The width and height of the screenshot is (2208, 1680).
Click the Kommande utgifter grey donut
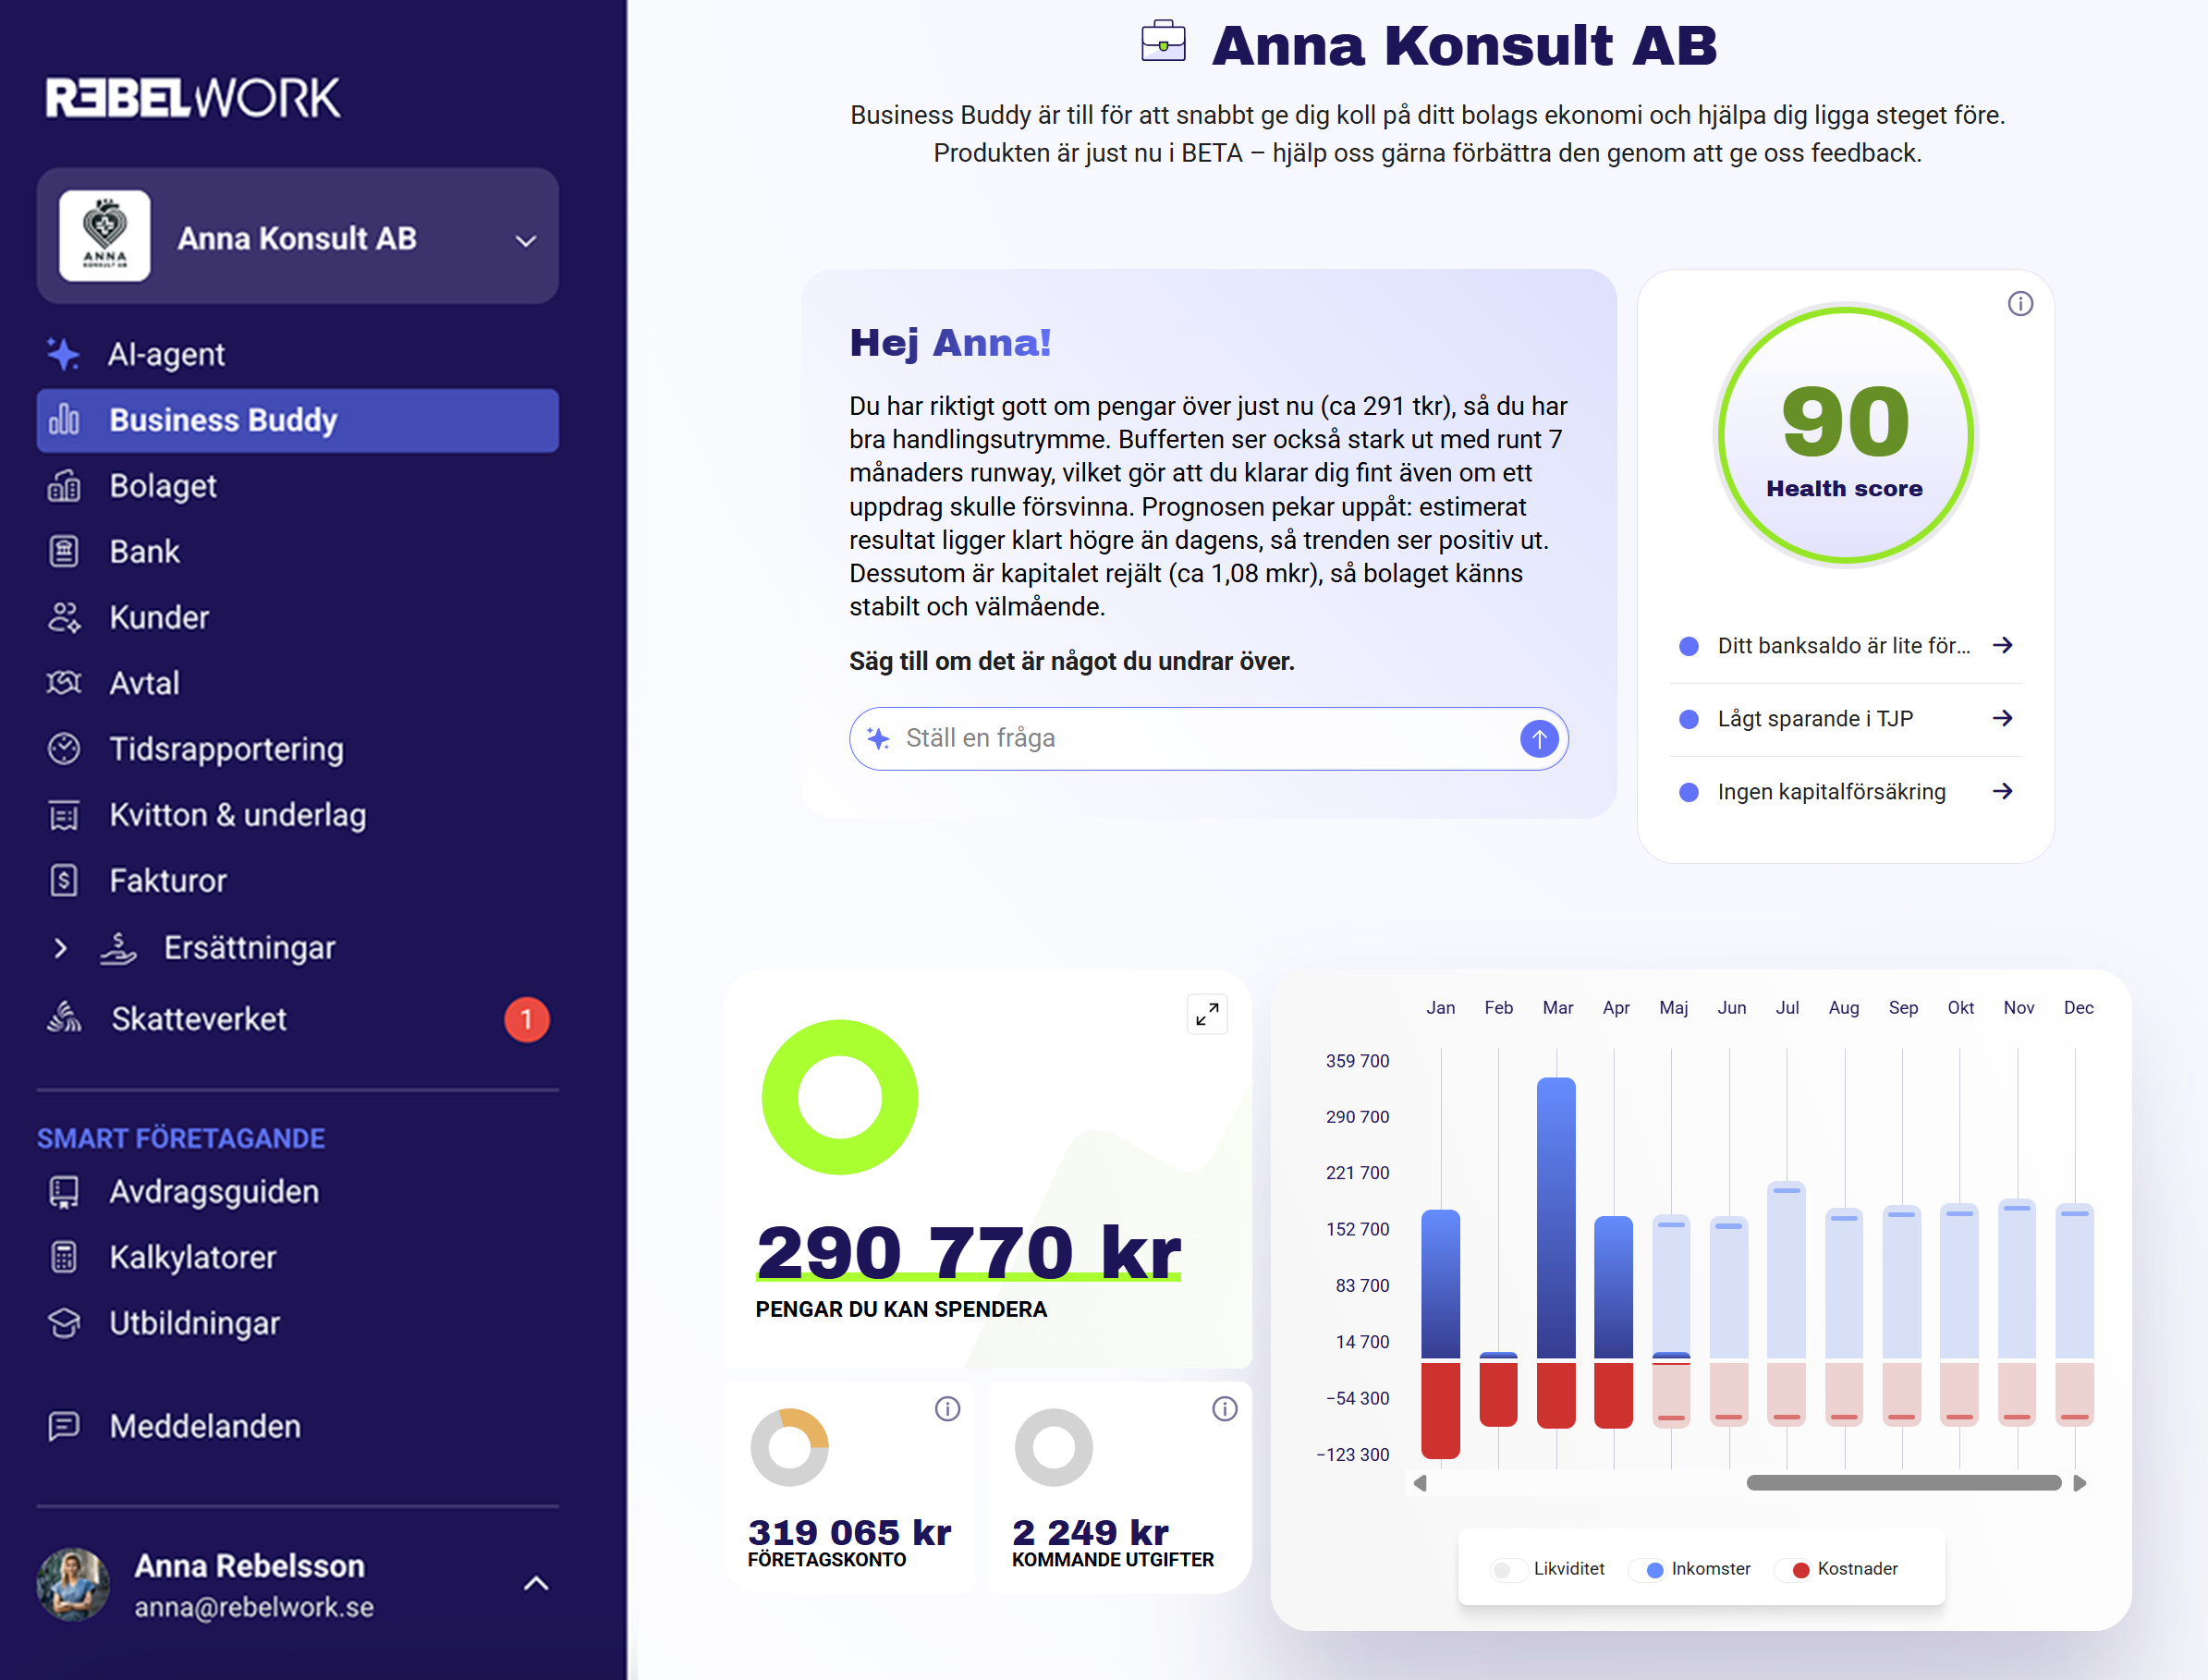point(1054,1447)
